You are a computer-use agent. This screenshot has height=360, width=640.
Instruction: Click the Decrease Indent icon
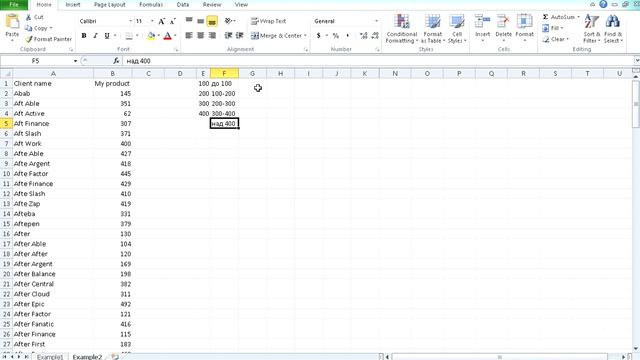pos(228,36)
